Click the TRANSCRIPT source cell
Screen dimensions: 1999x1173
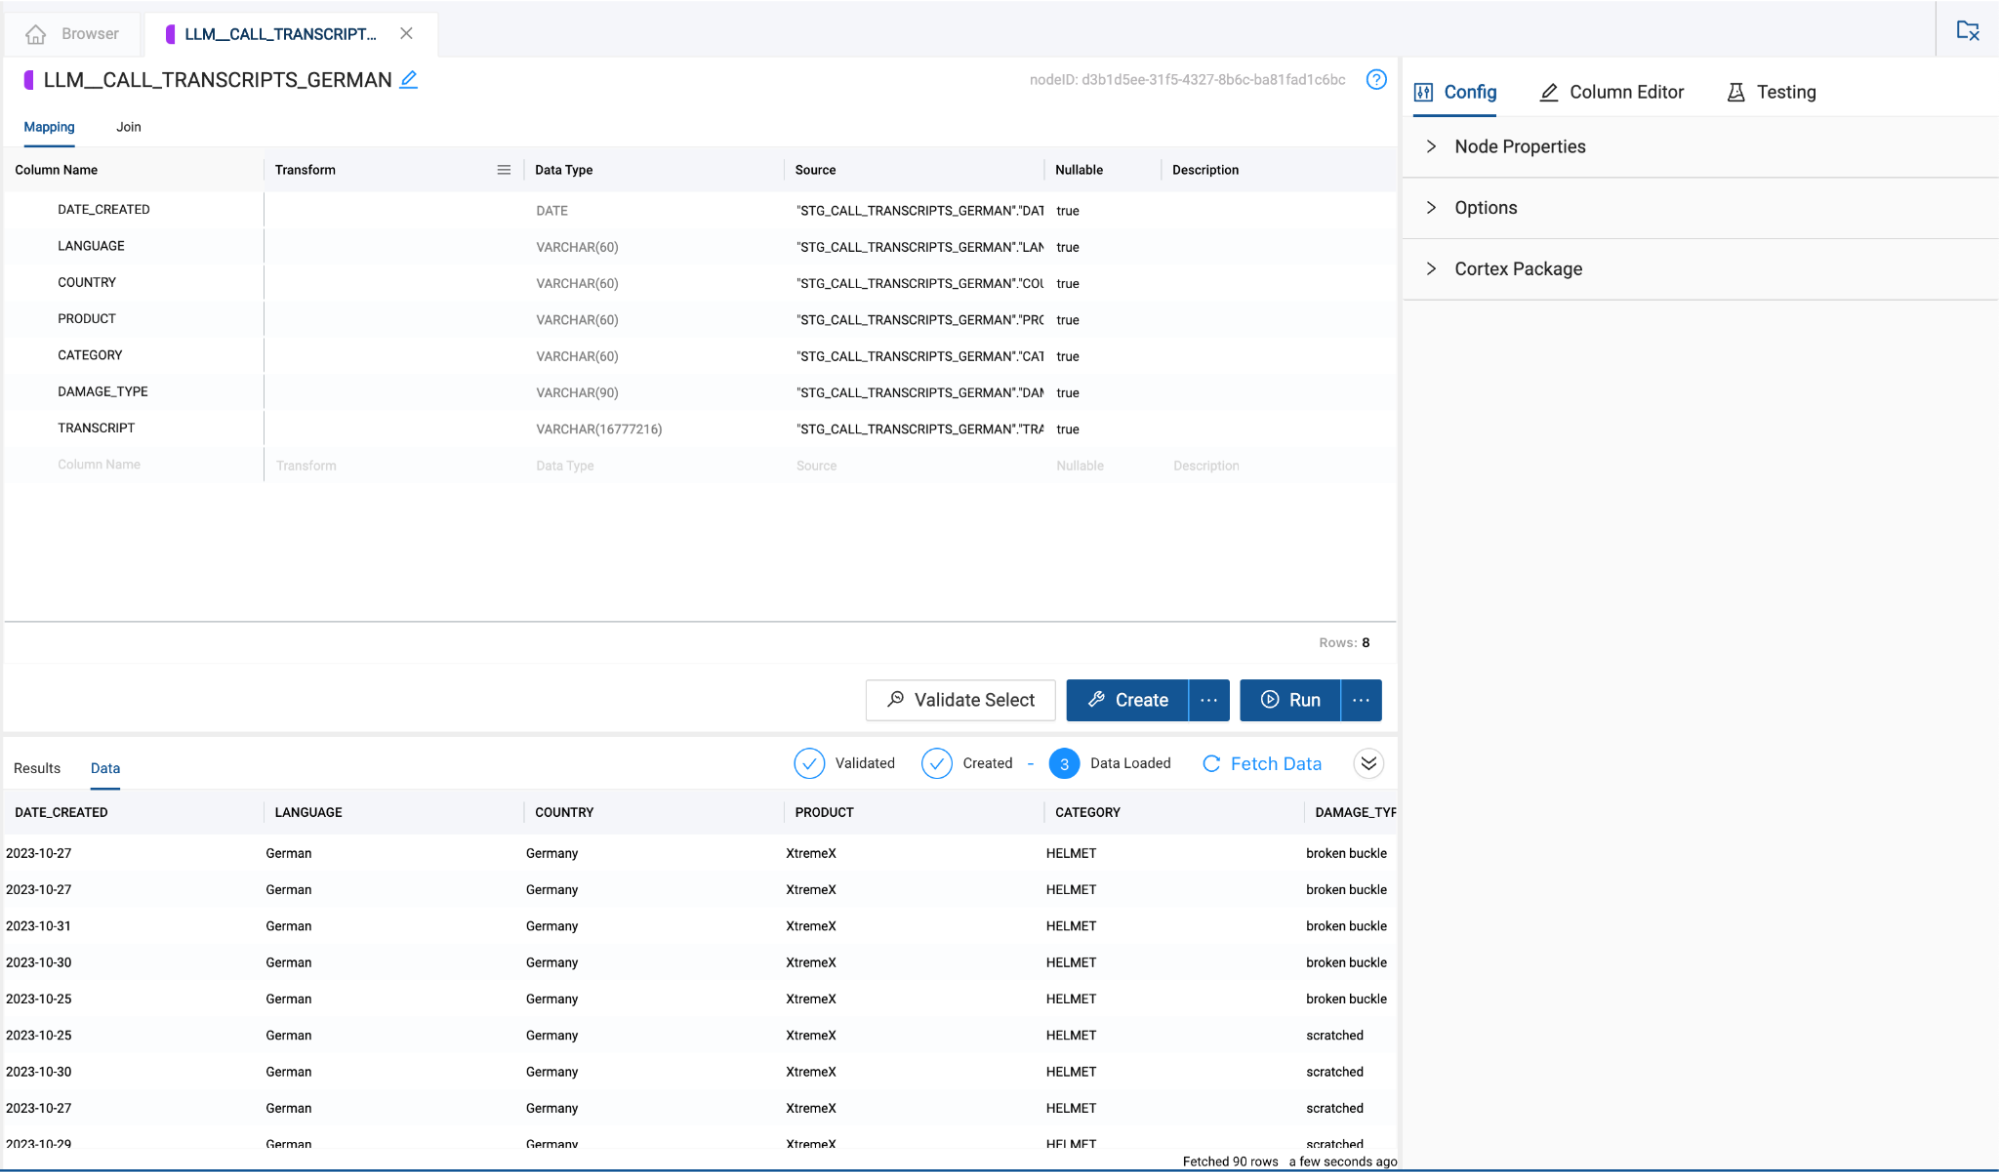point(920,429)
